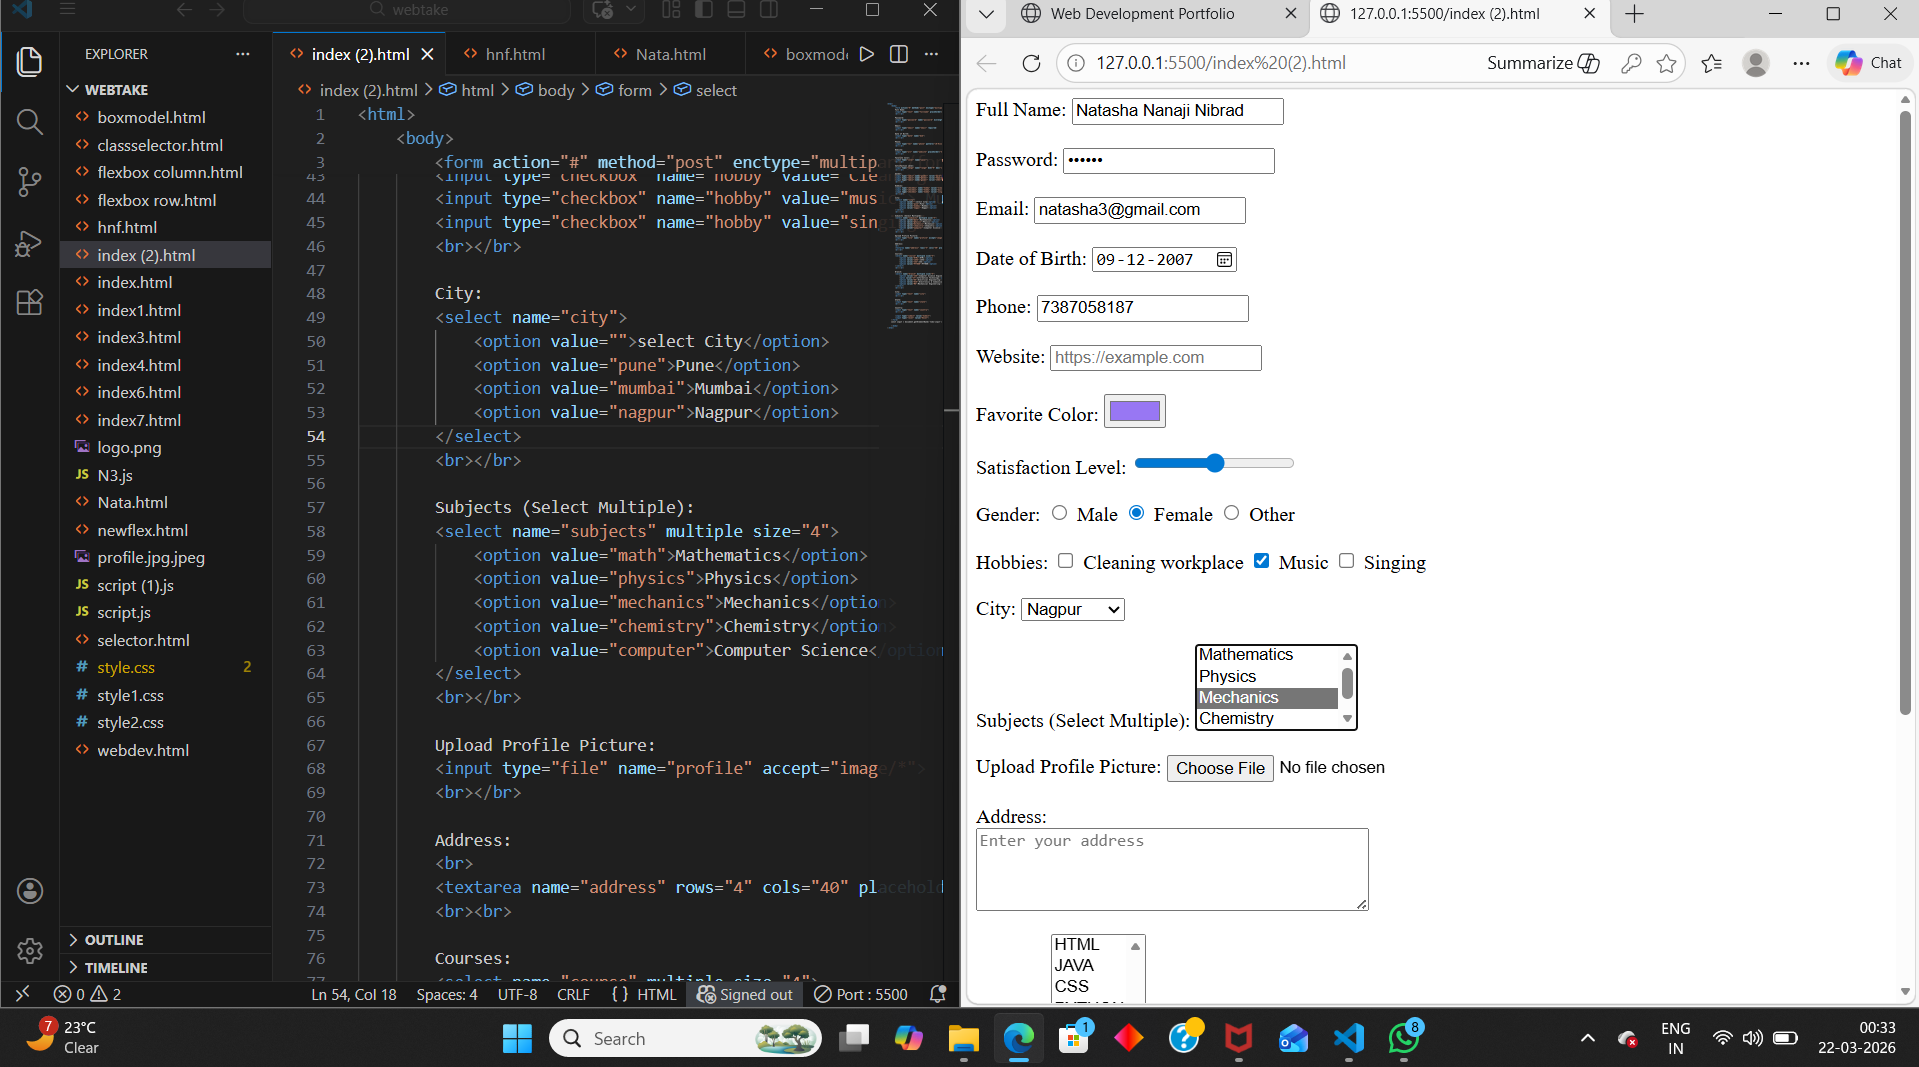Screen dimensions: 1919x1067
Task: Expand the OUTLINE section
Action: (x=114, y=940)
